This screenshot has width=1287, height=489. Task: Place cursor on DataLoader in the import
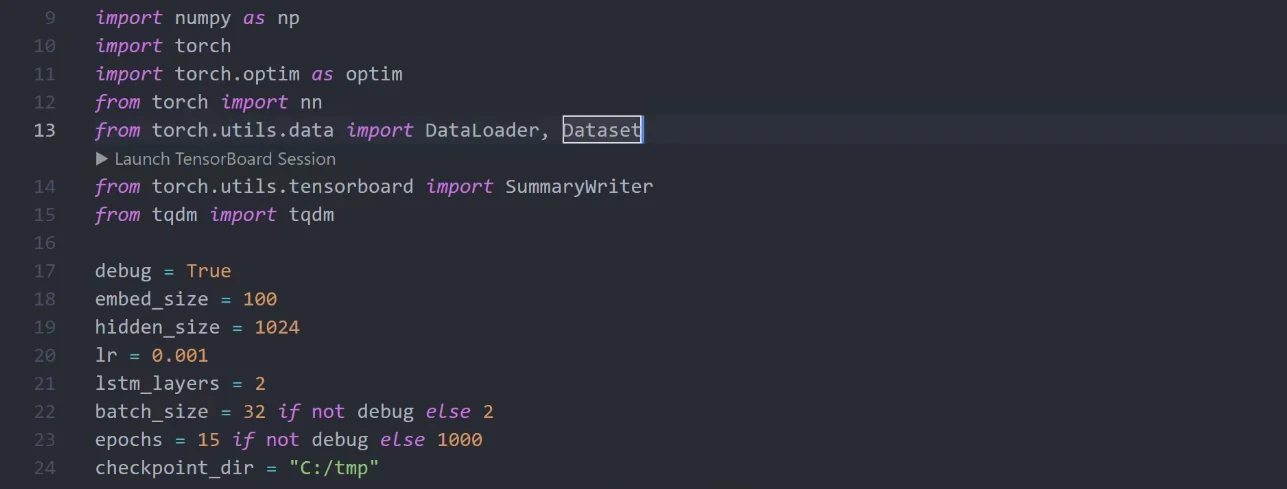coord(482,130)
